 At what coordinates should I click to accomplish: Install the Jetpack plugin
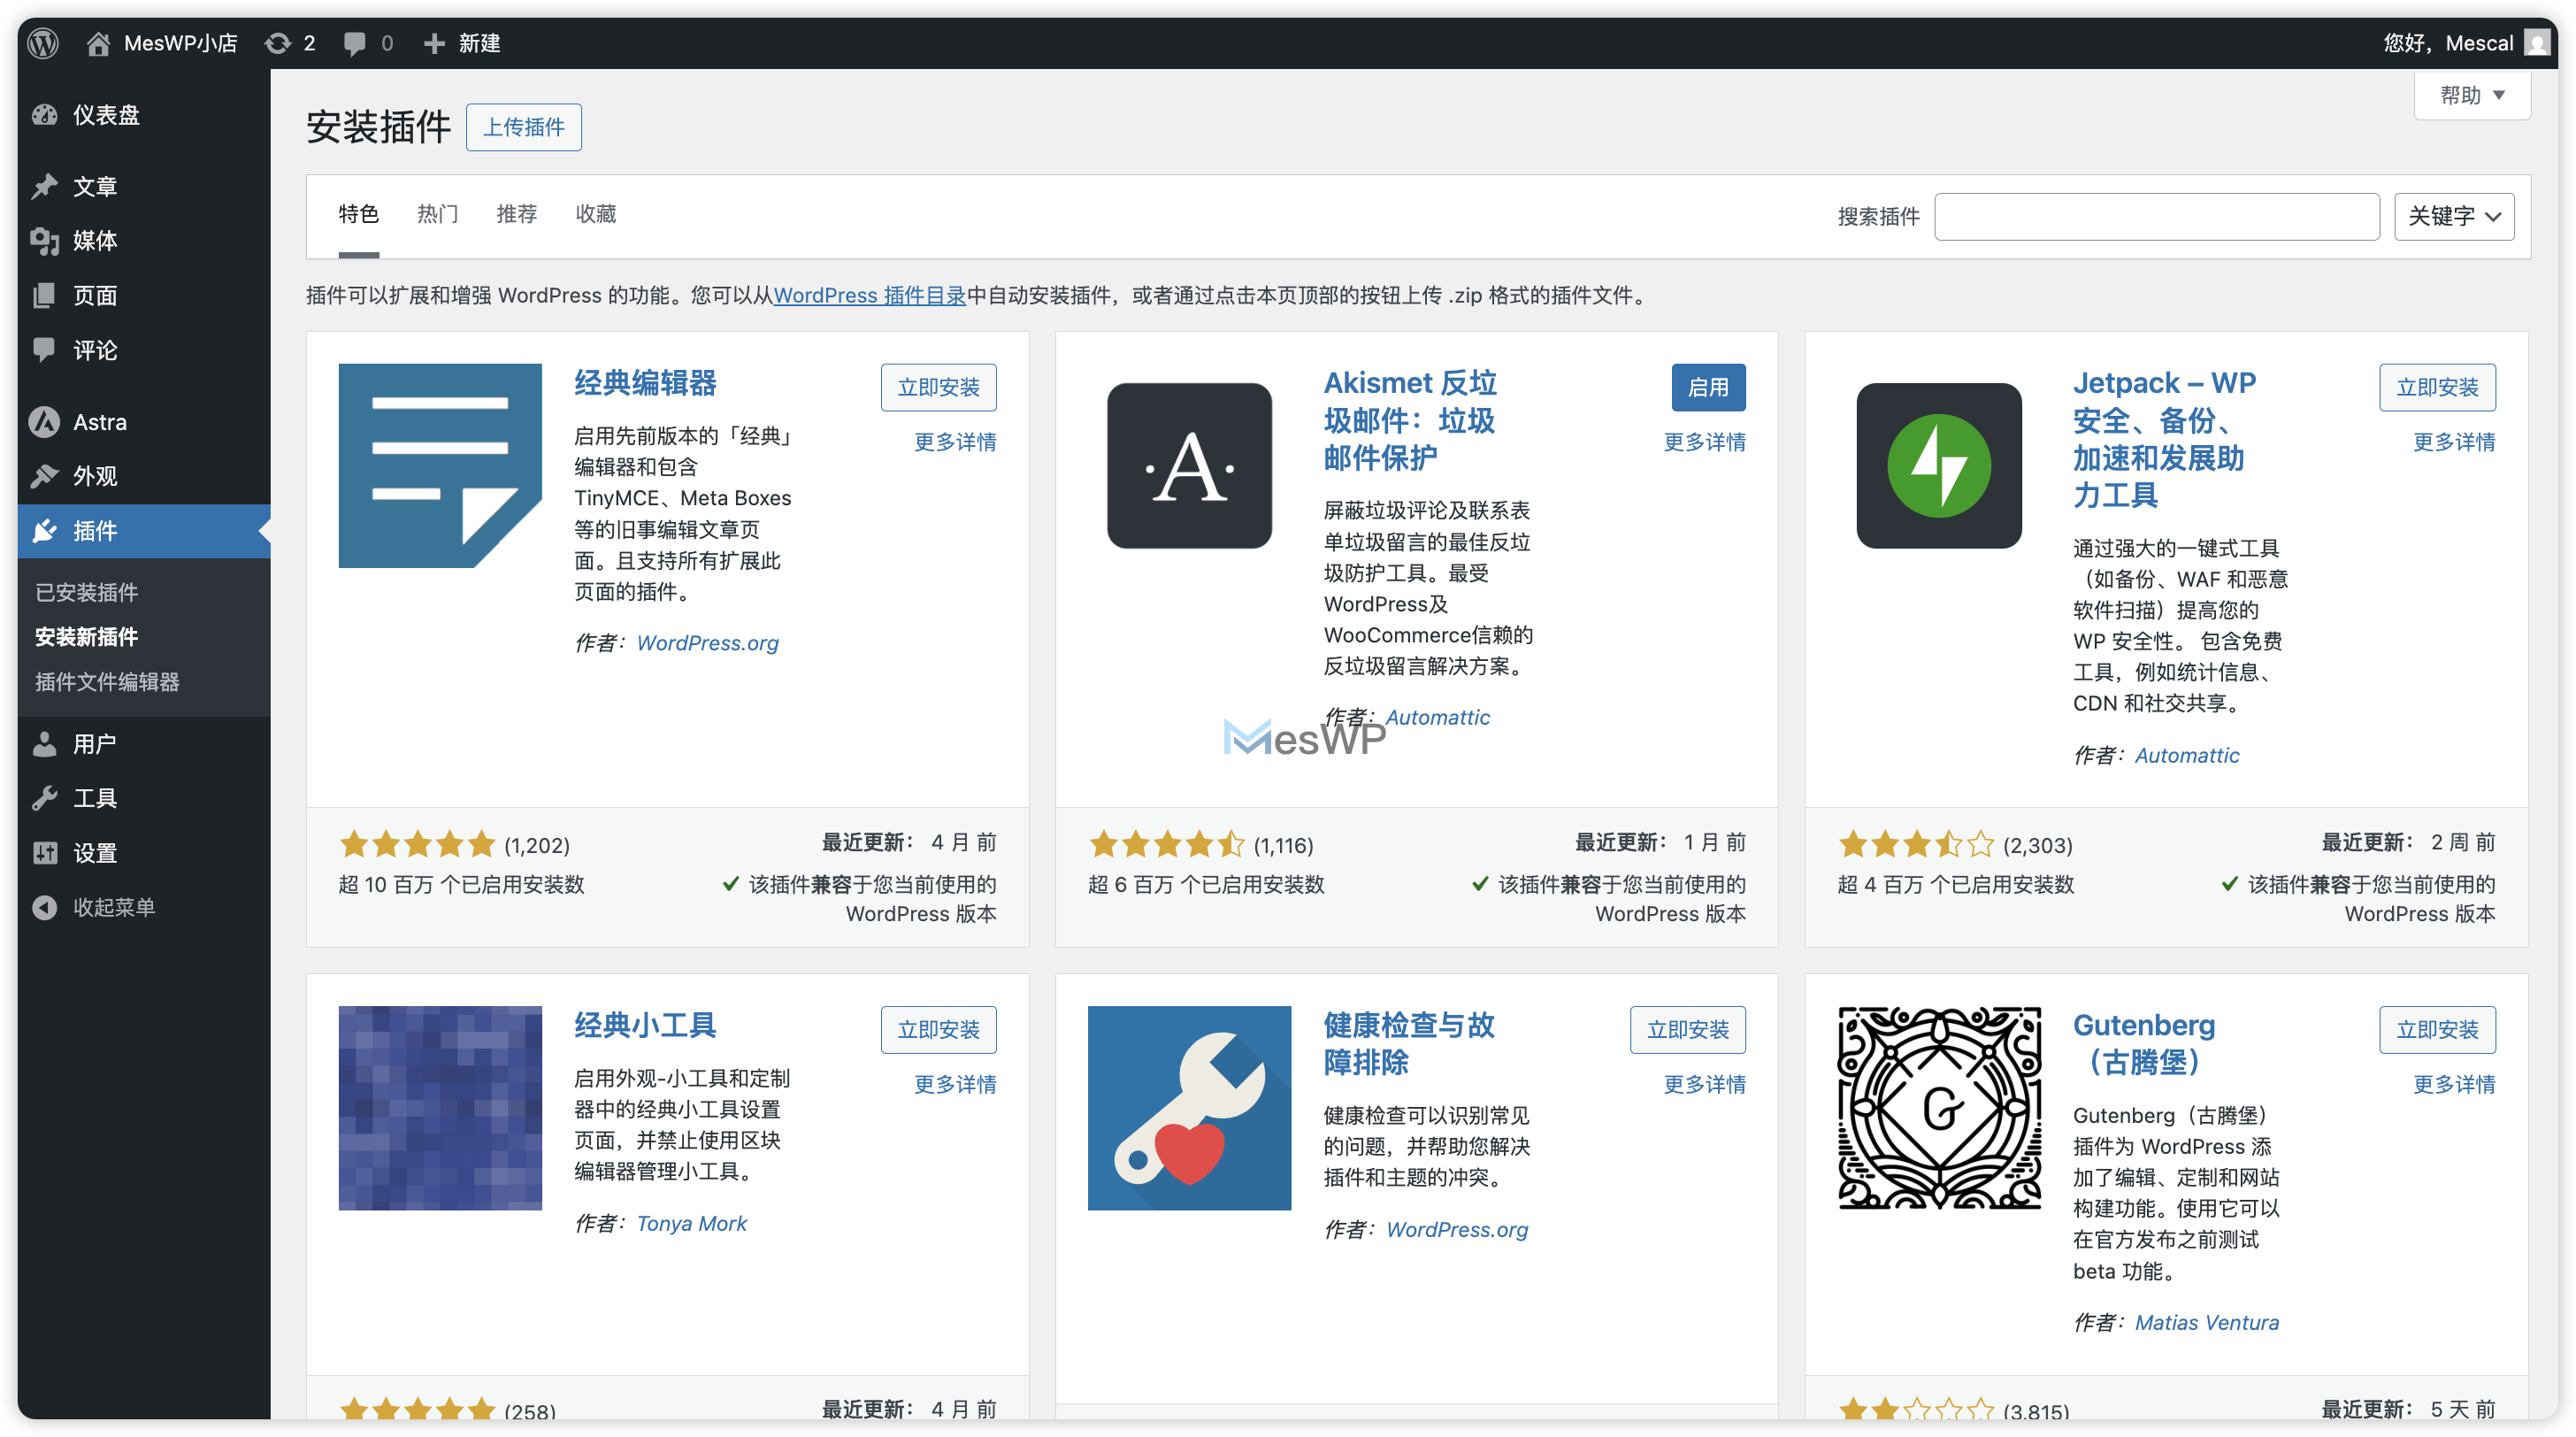pos(2437,387)
